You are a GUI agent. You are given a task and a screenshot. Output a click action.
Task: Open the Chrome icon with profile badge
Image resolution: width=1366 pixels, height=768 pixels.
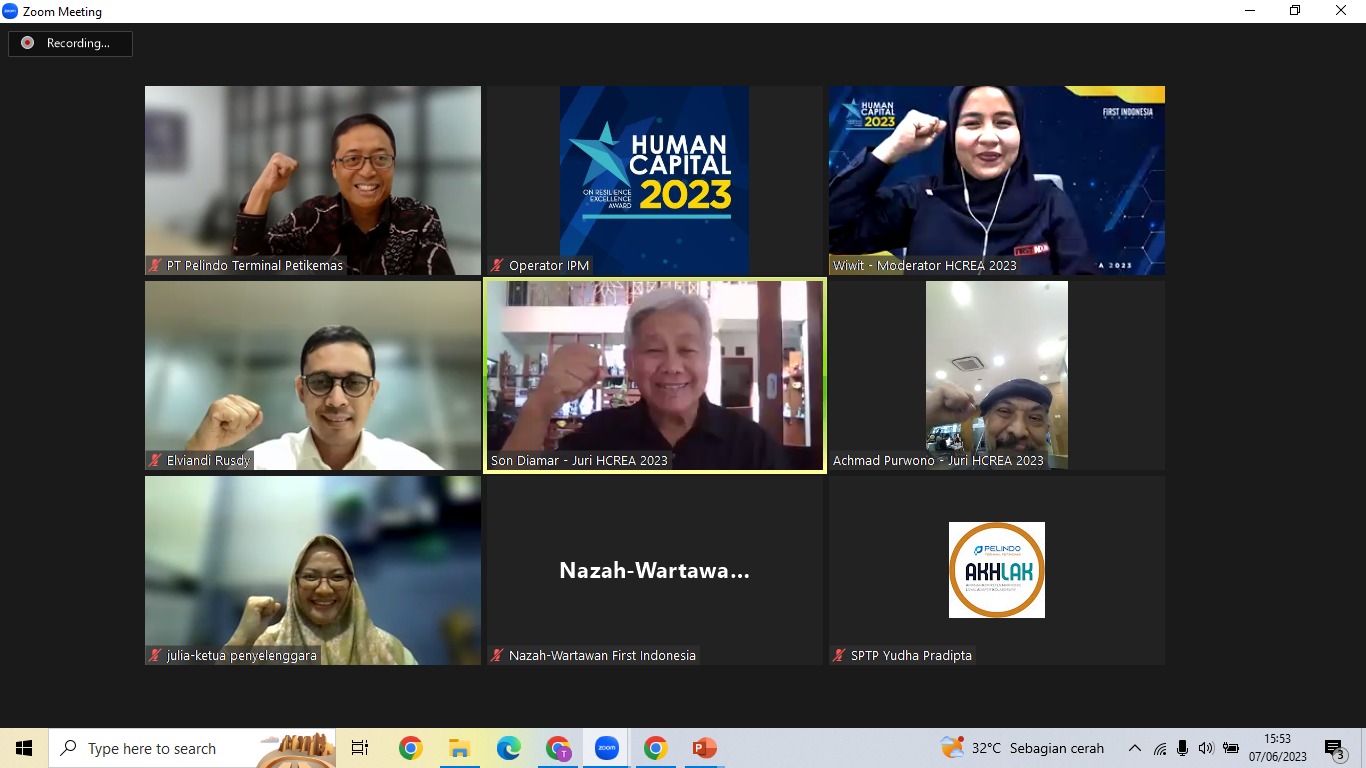tap(557, 748)
